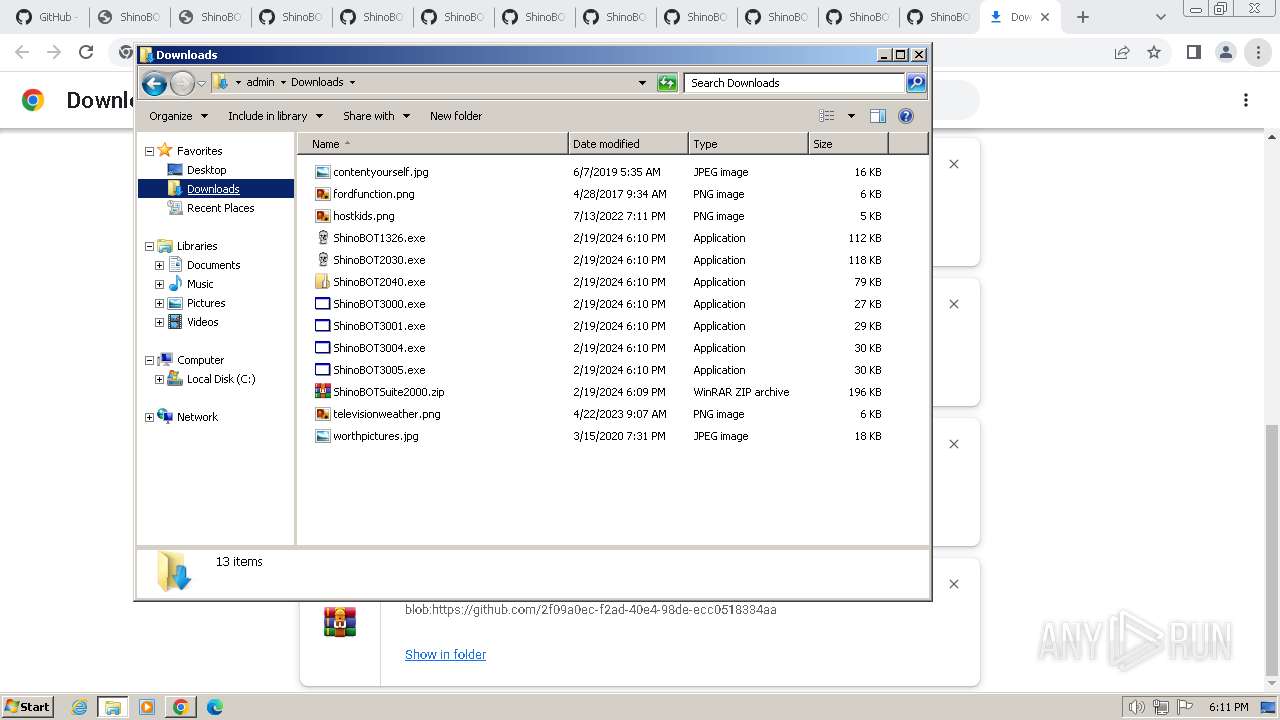Select the fordfunction.png file icon
Viewport: 1280px width, 720px height.
point(322,194)
